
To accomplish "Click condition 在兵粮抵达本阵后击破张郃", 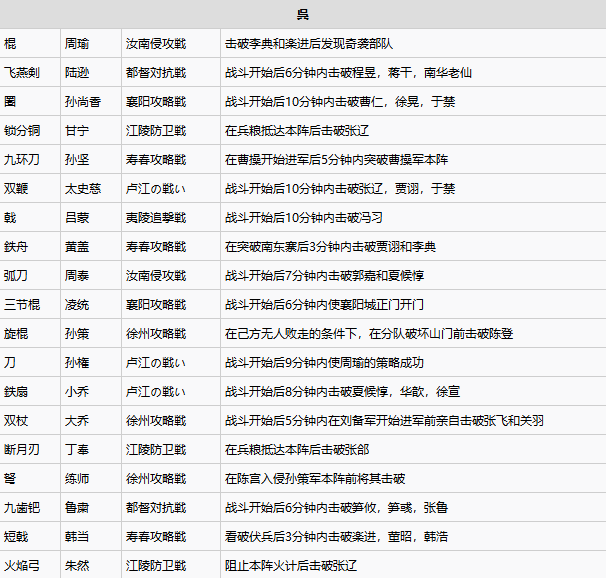I will (297, 449).
